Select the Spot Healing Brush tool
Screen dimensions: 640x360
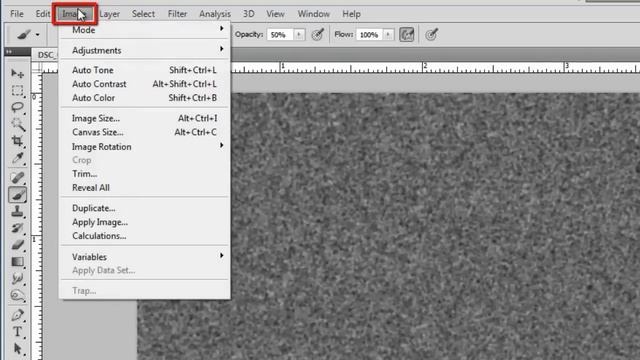pyautogui.click(x=17, y=177)
